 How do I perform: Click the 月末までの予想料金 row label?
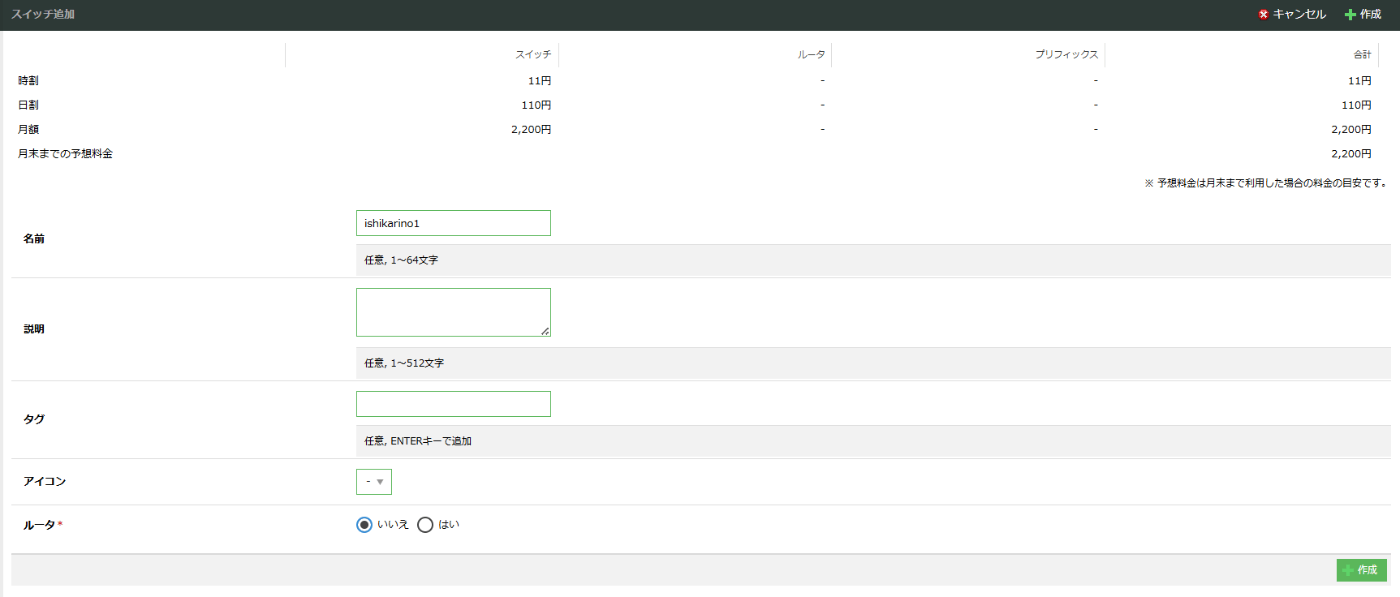(65, 154)
